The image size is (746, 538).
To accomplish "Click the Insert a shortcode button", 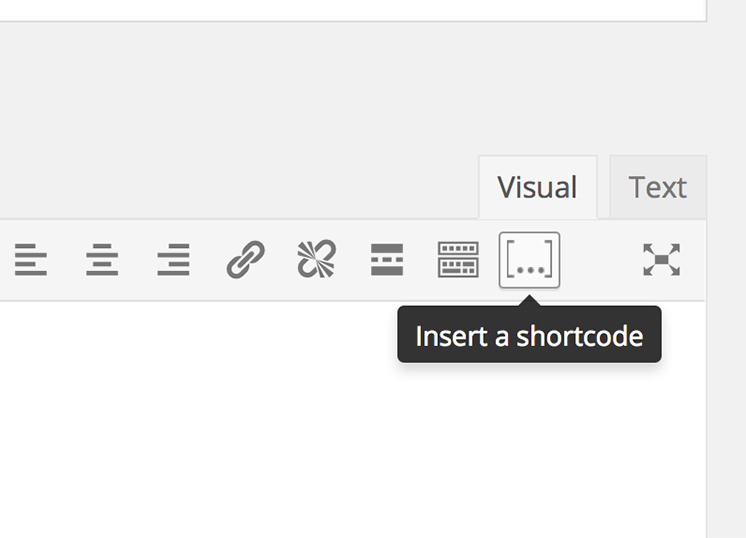I will click(529, 260).
